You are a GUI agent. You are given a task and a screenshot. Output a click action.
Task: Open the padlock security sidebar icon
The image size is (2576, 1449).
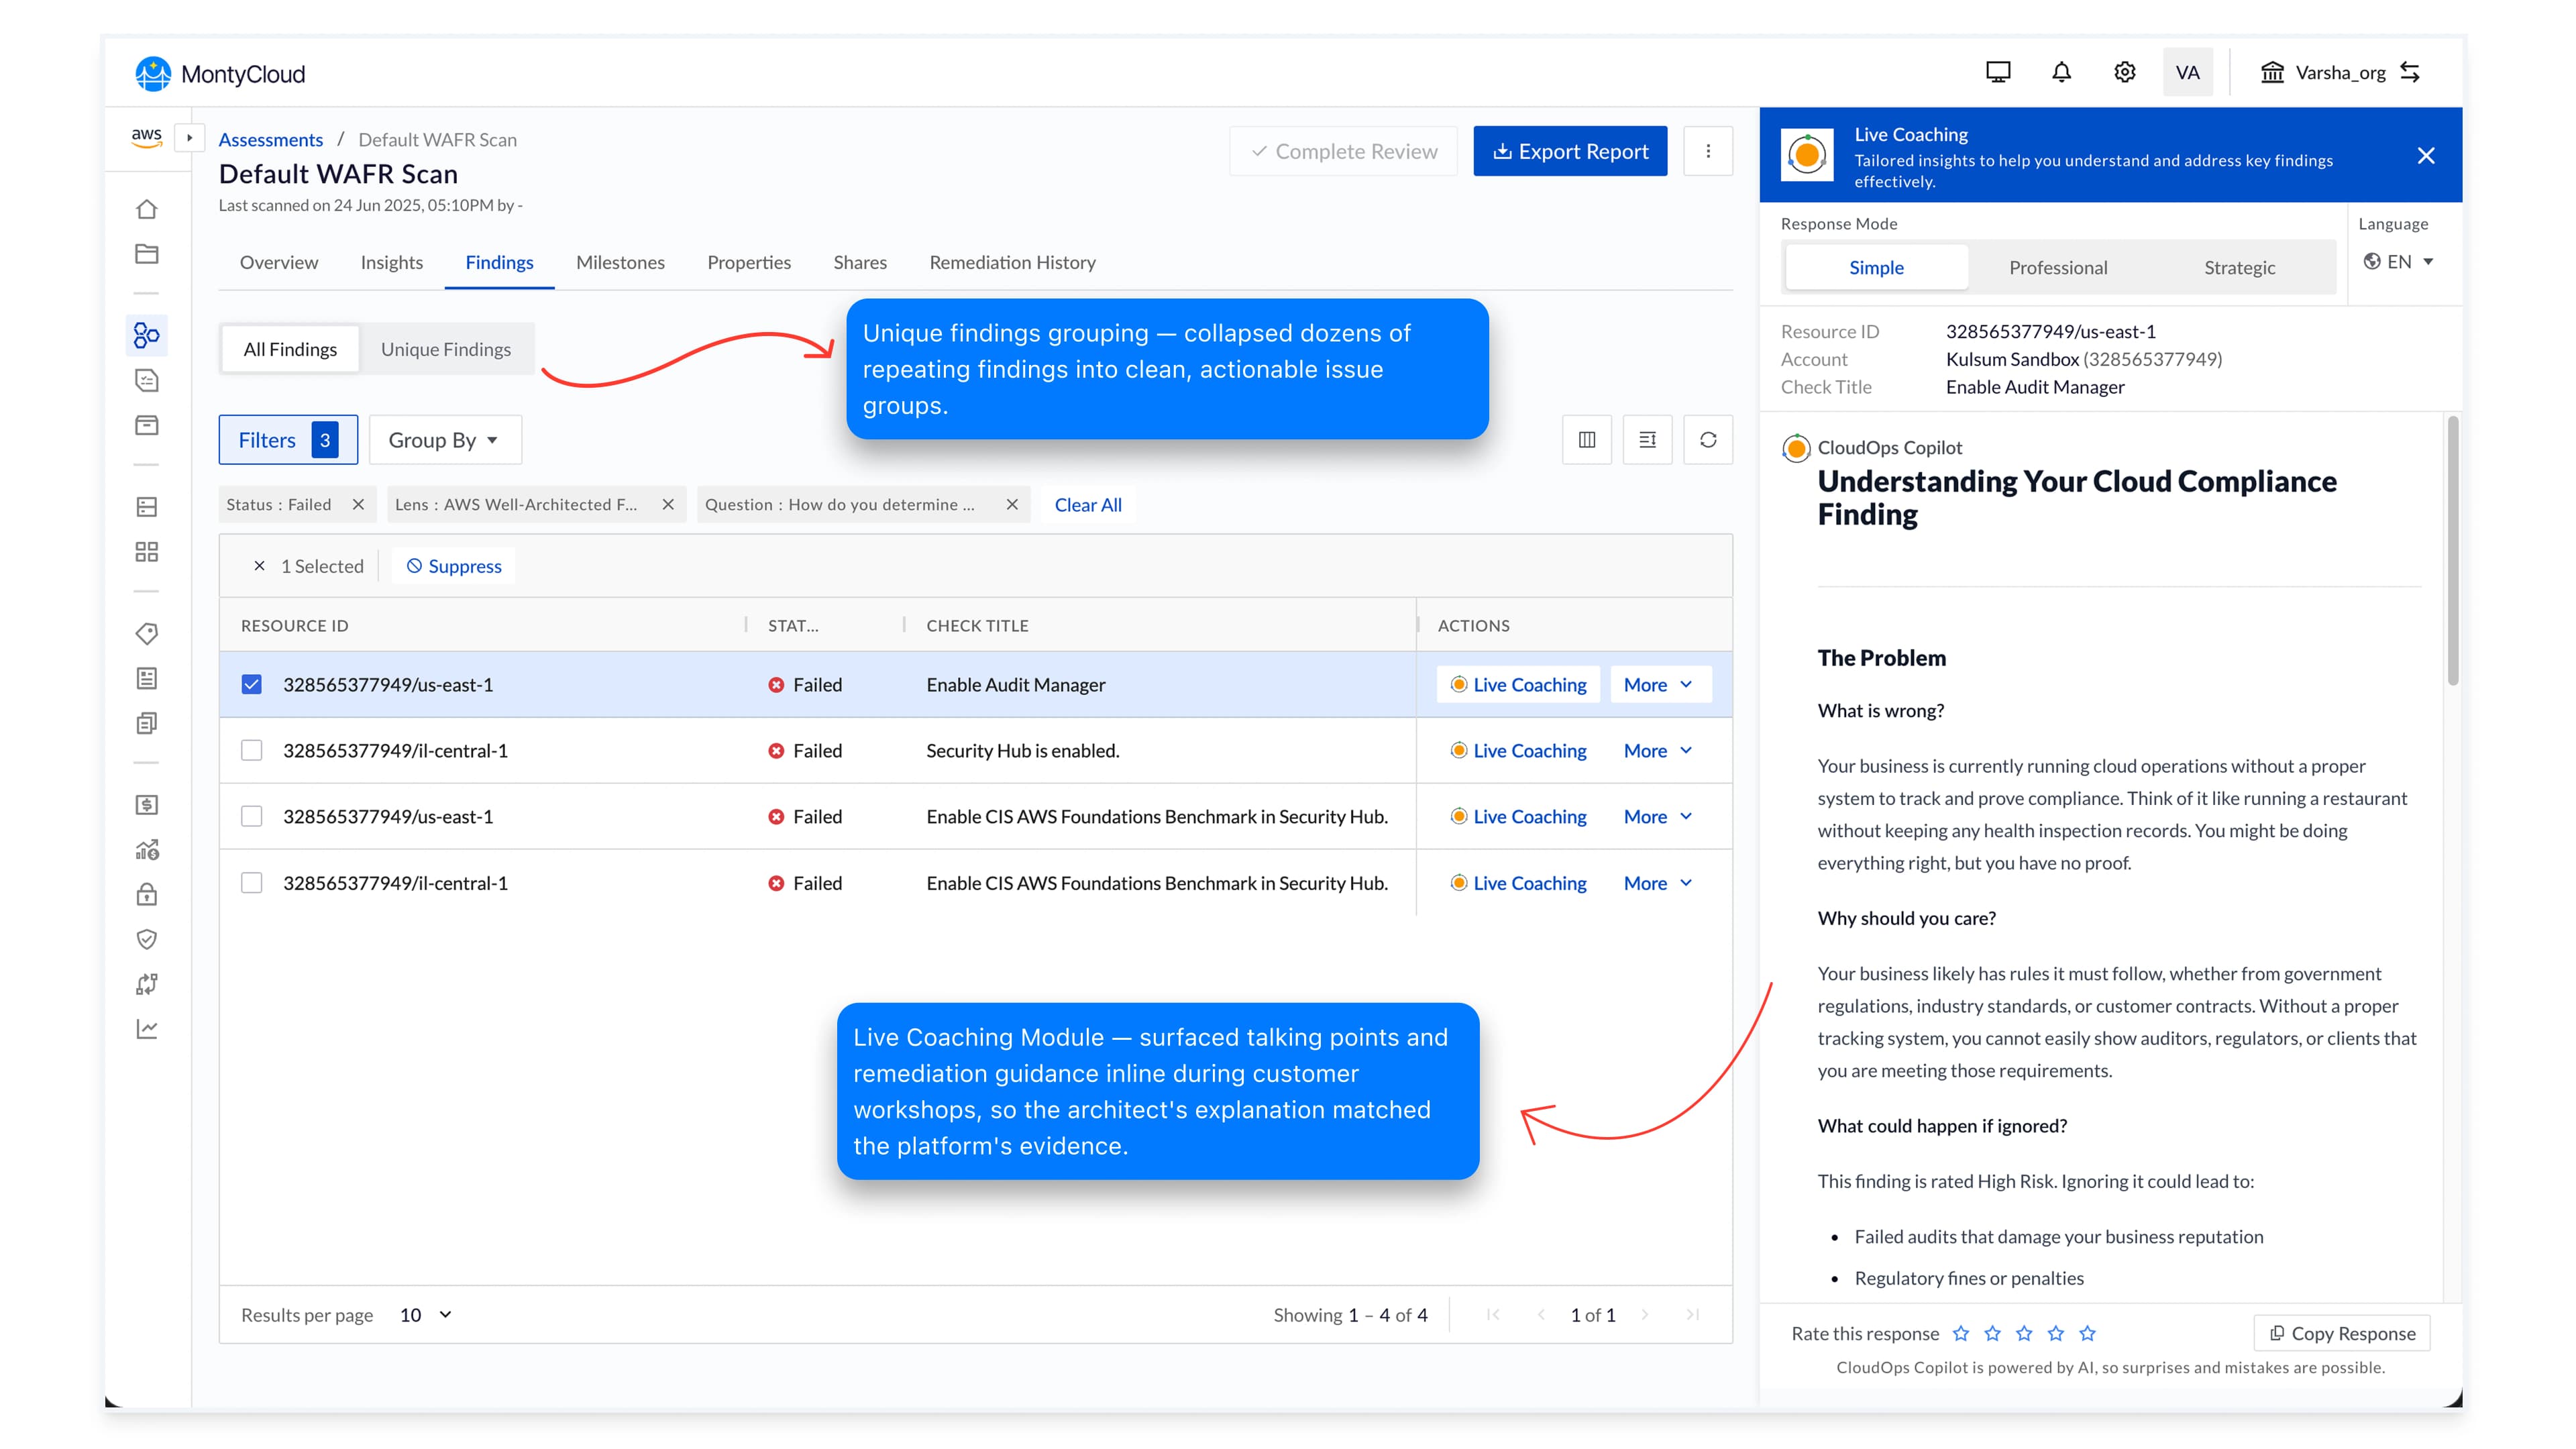147,894
